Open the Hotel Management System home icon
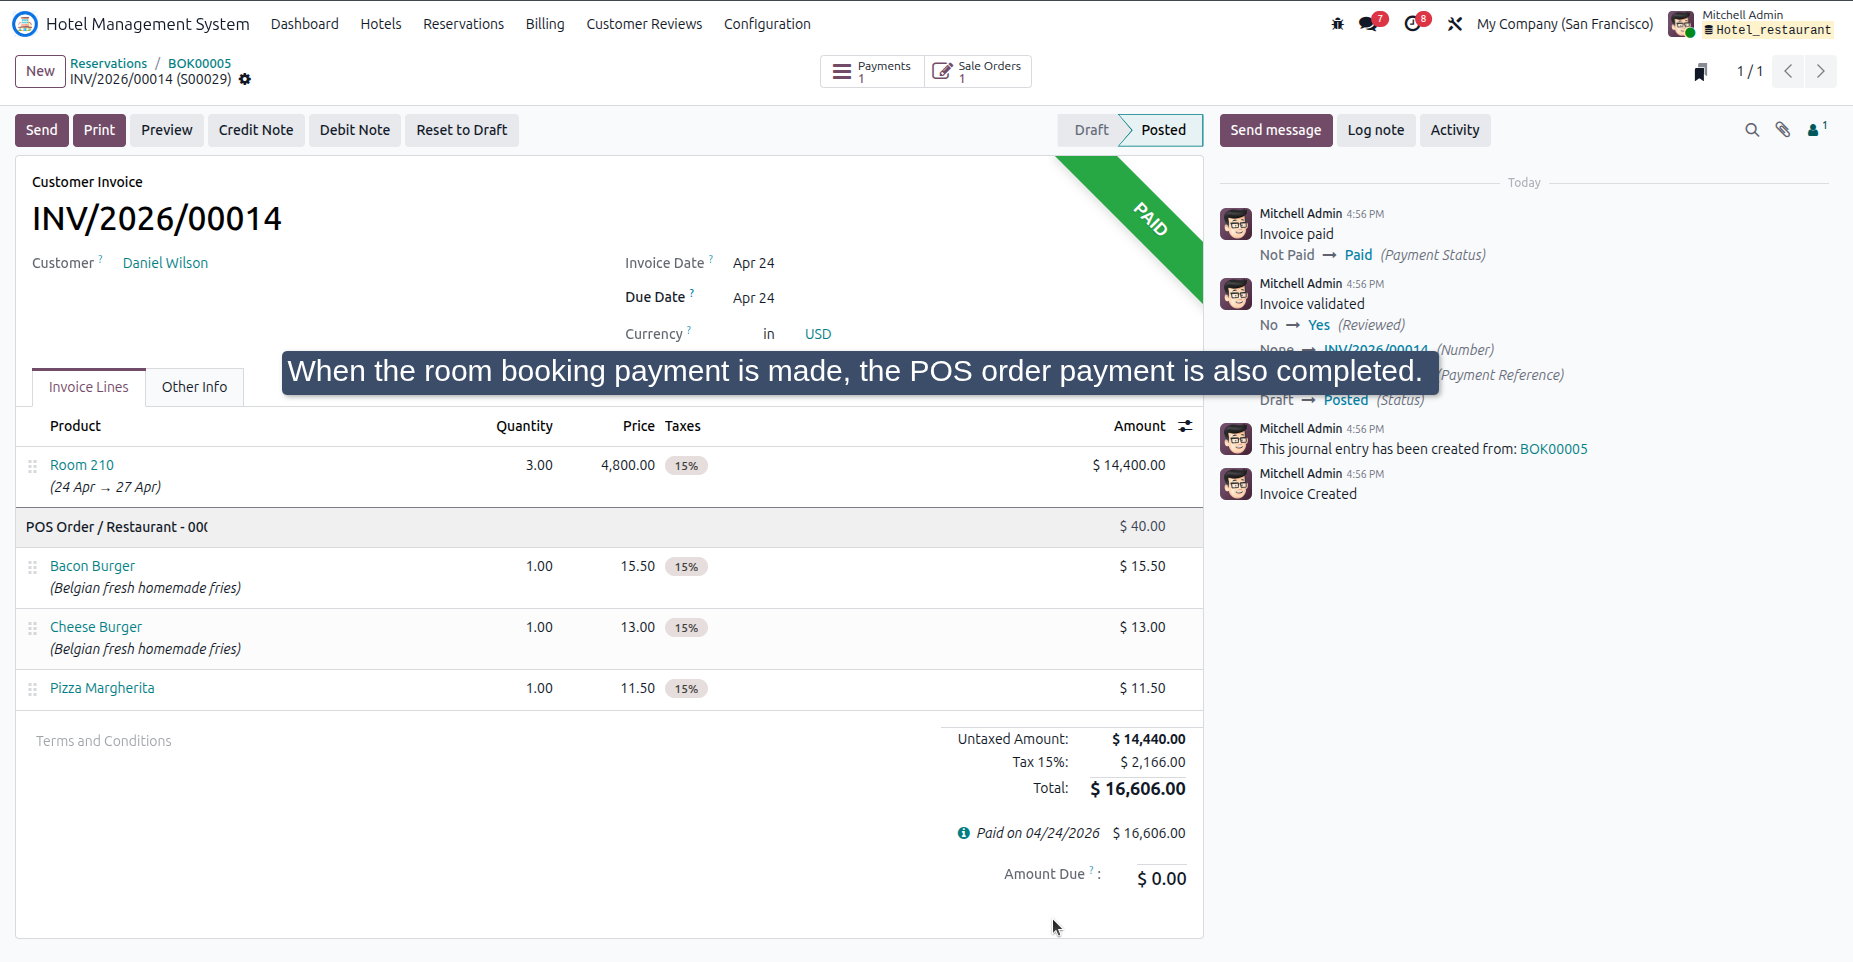This screenshot has height=962, width=1853. coord(25,24)
